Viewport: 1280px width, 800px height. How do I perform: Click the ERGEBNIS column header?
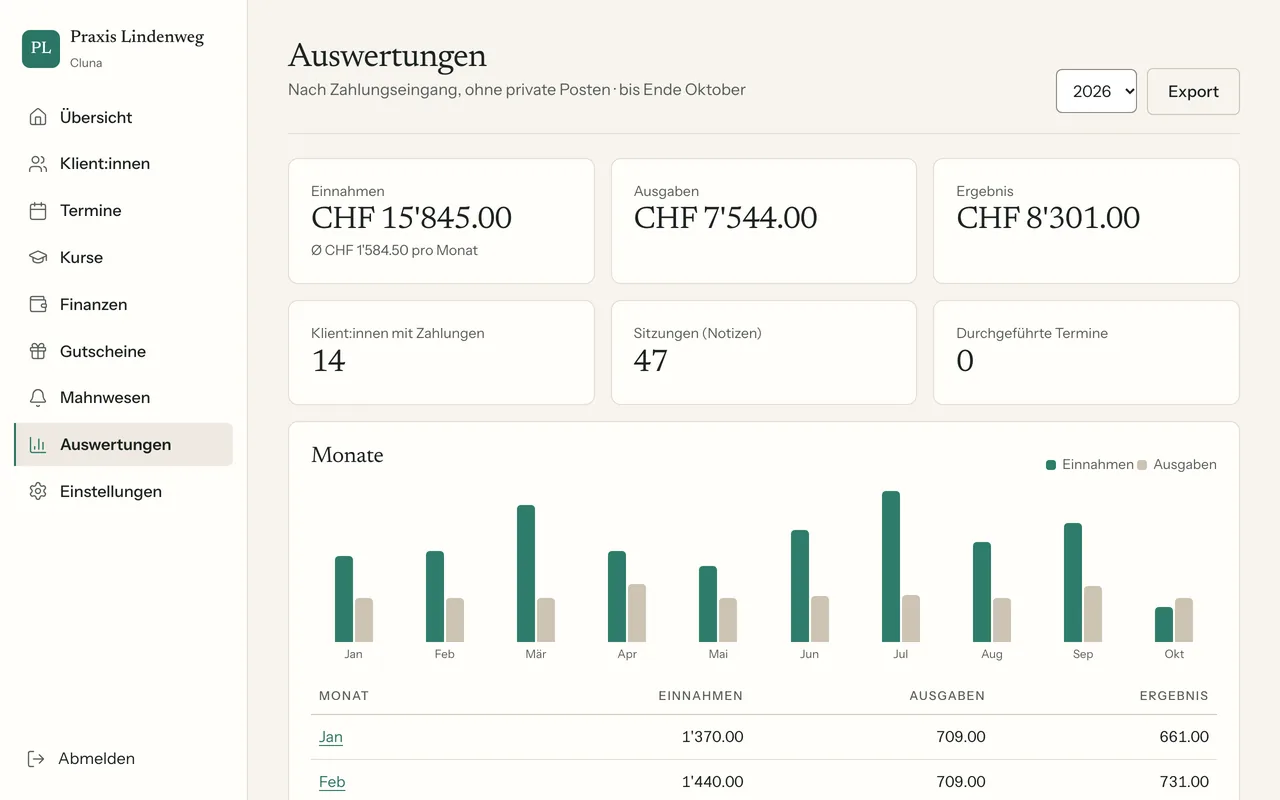click(1174, 696)
